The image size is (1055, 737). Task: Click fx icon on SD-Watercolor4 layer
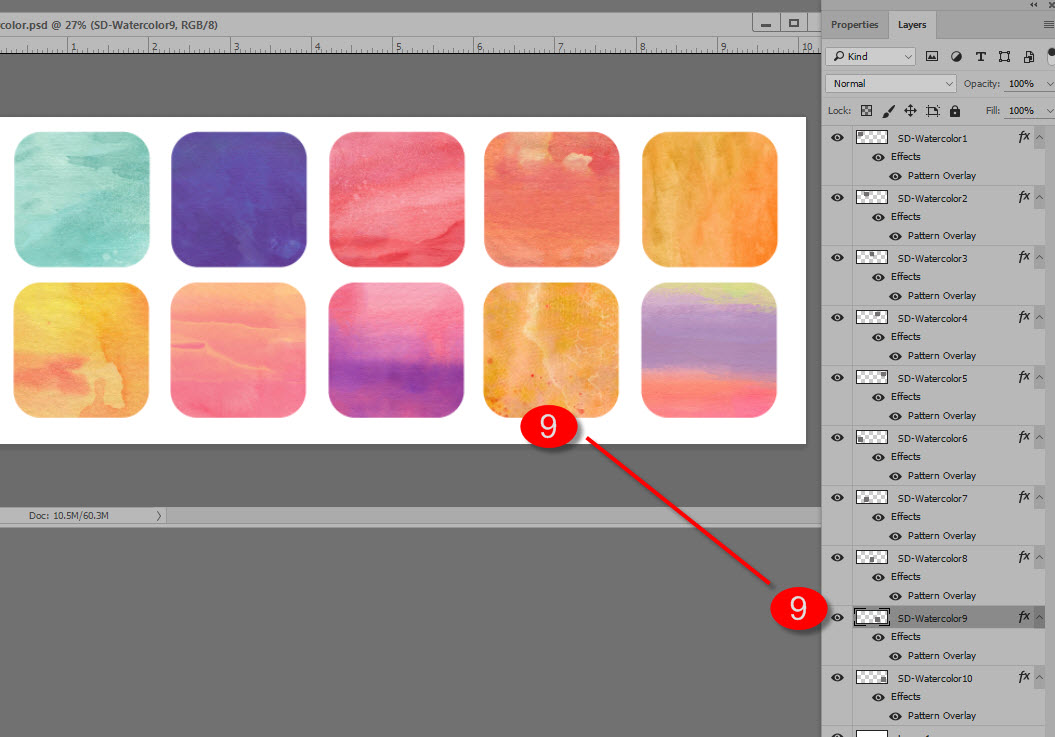click(1024, 316)
